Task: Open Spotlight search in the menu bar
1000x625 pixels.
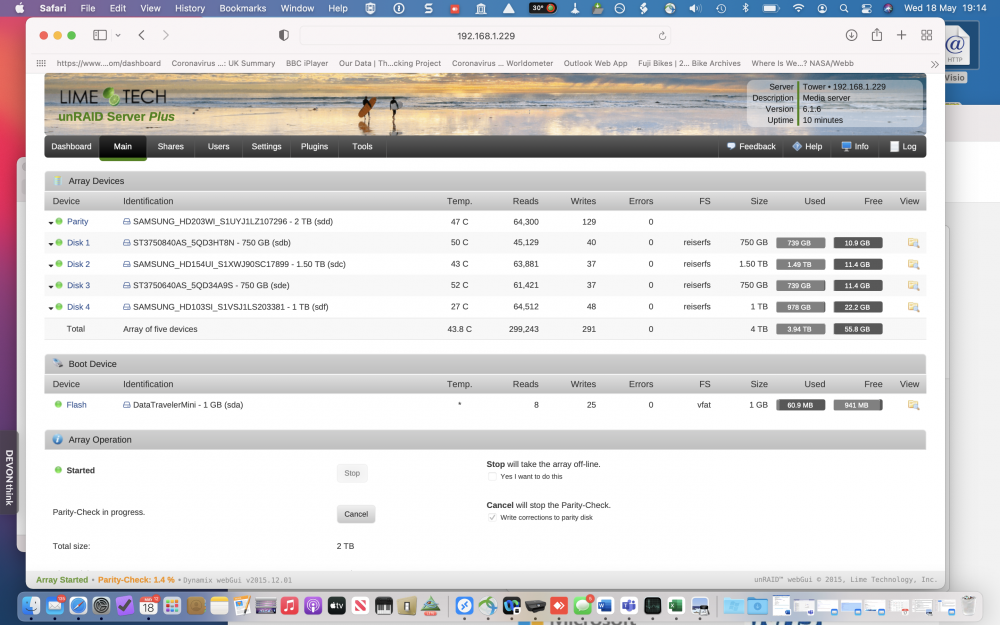Action: click(x=844, y=8)
